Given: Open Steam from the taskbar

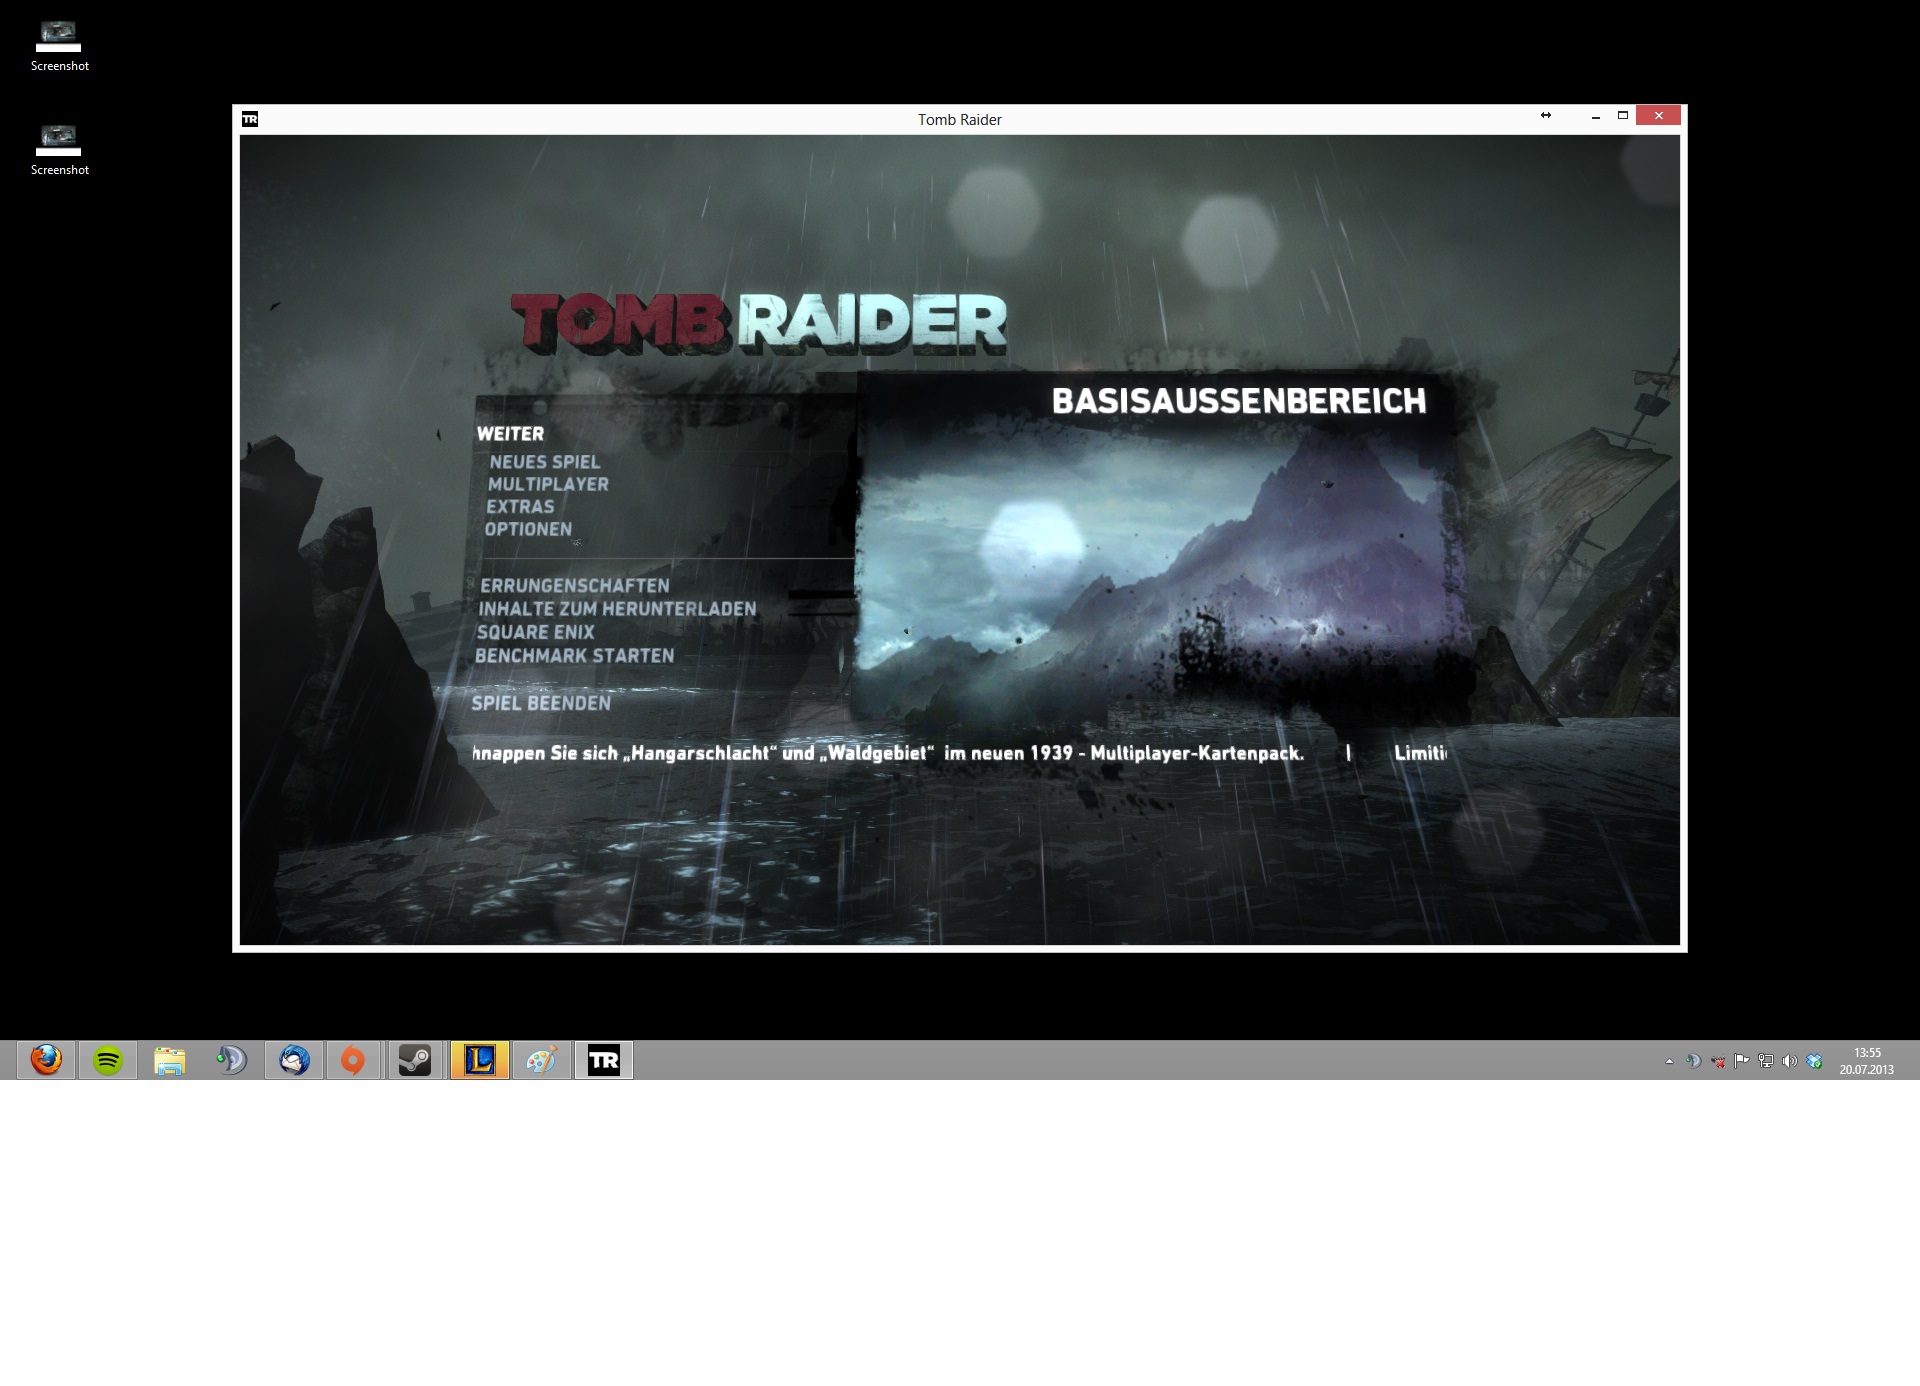Looking at the screenshot, I should pos(415,1060).
